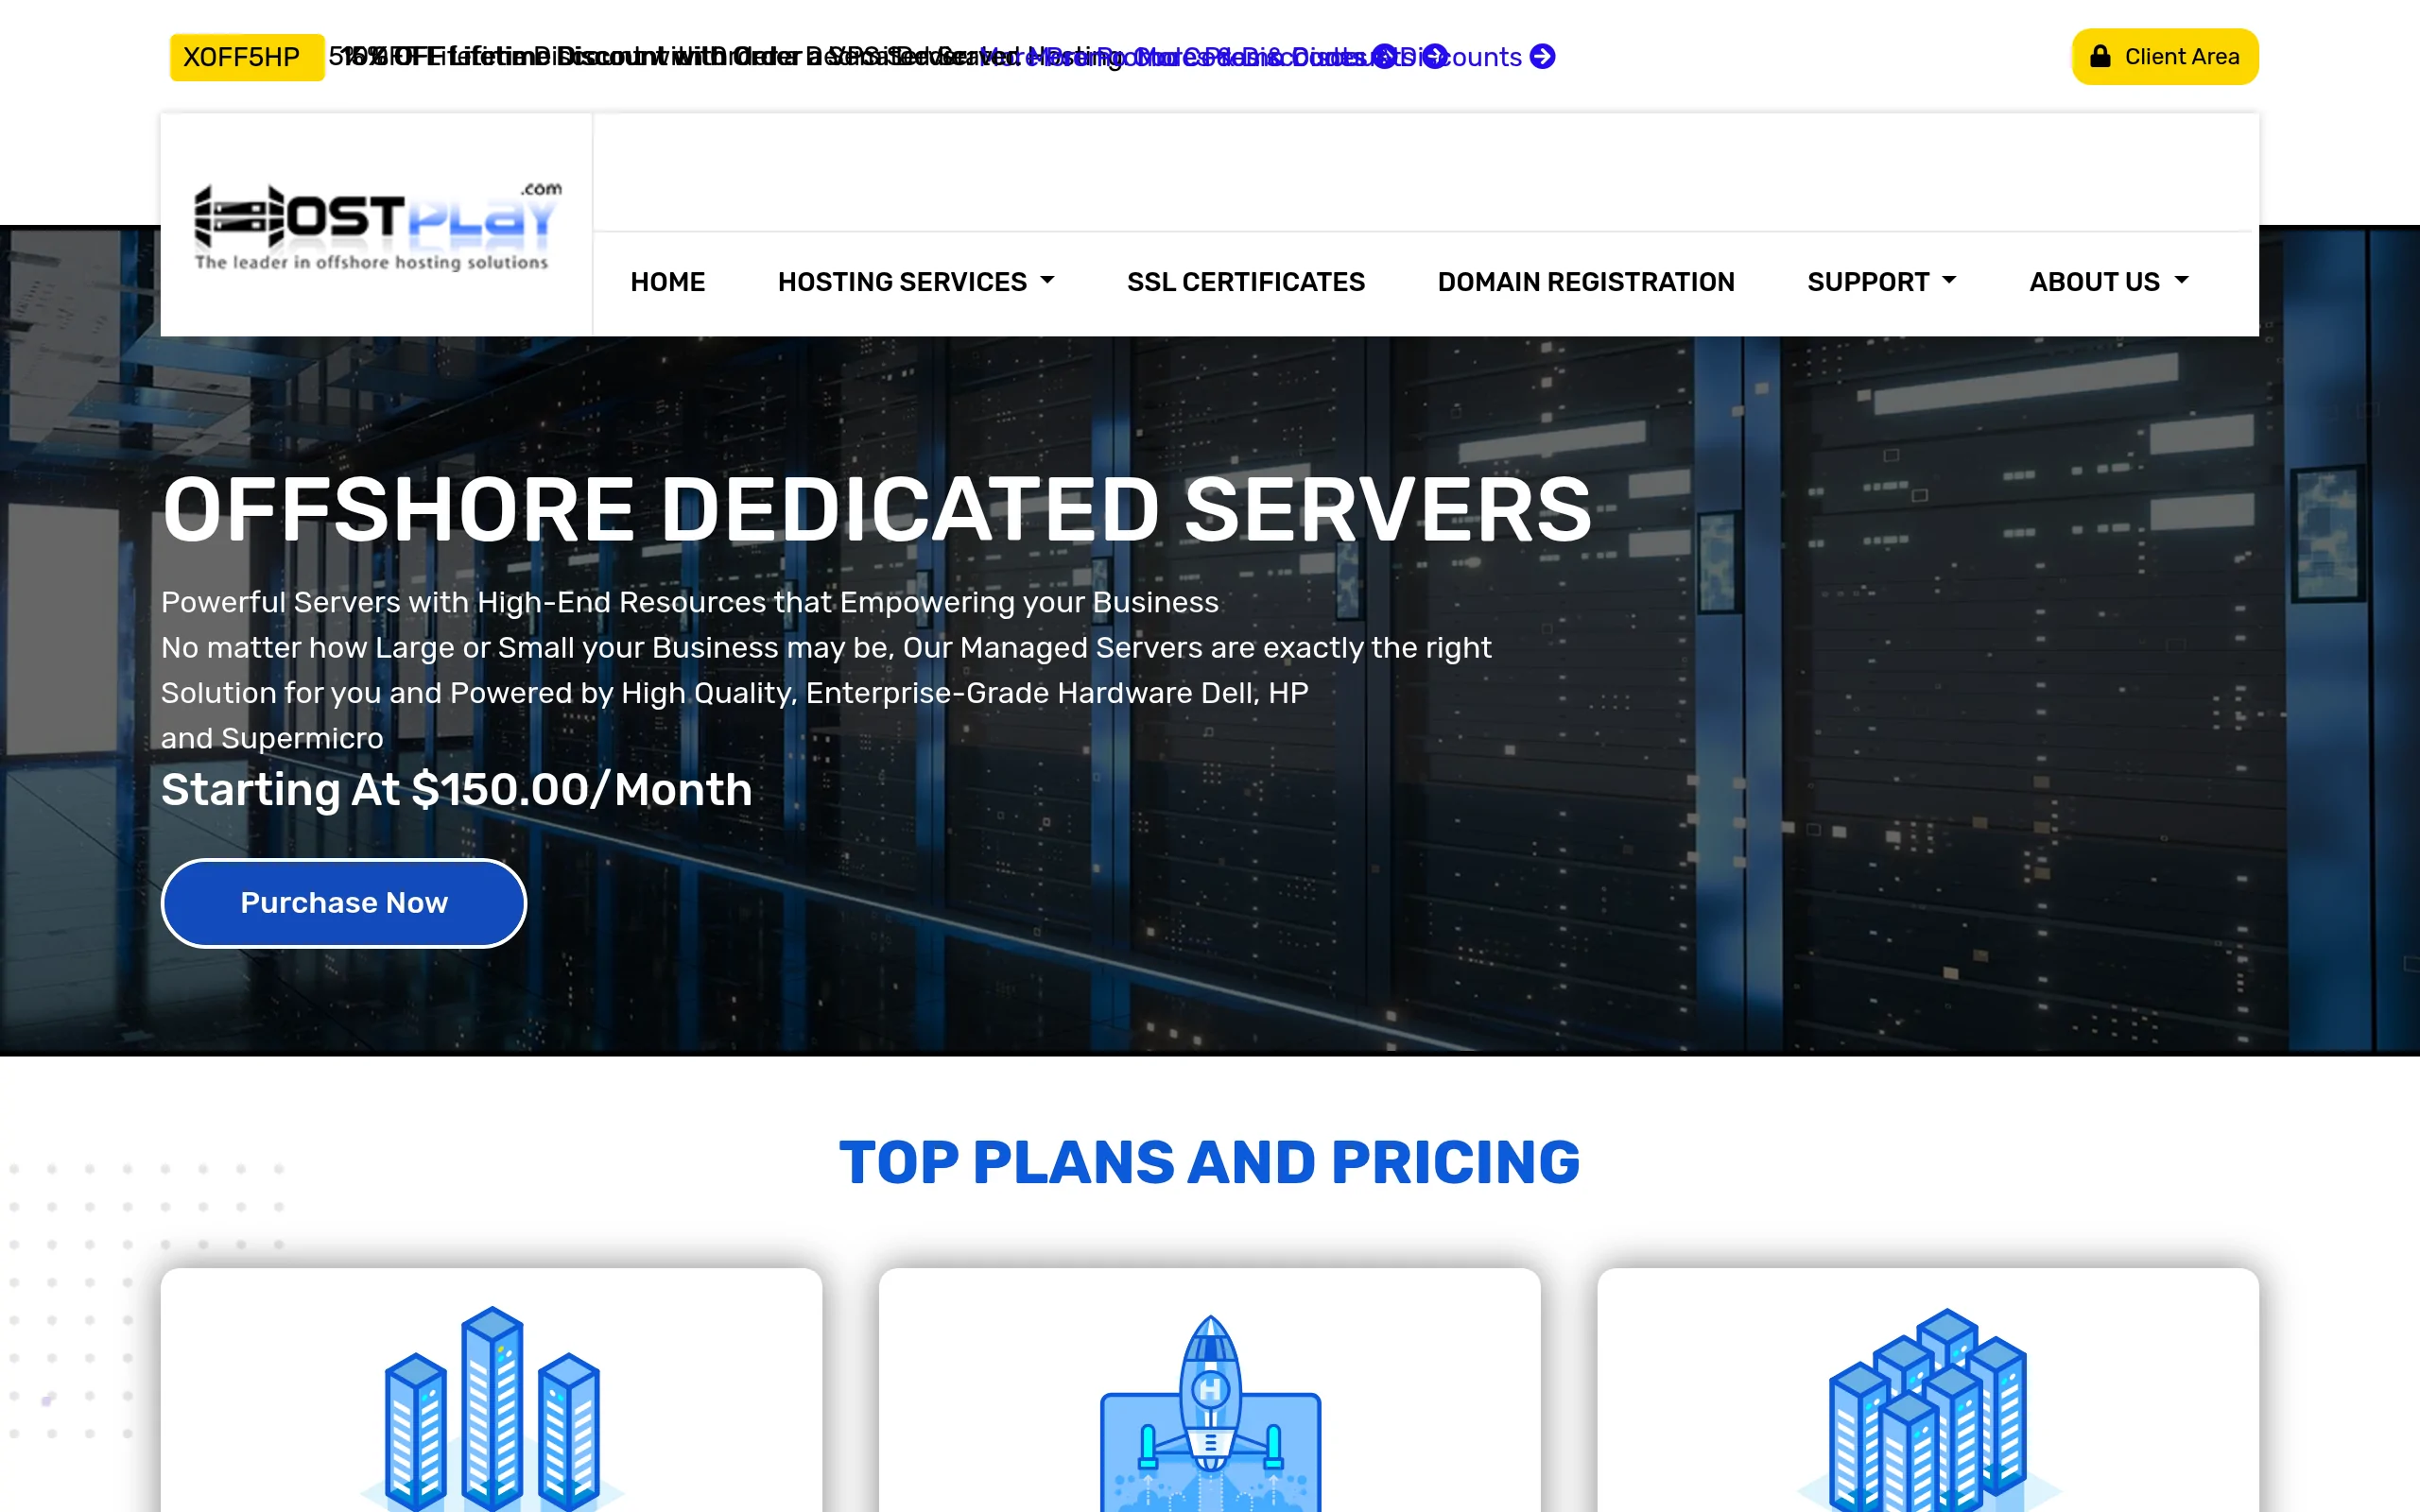
Task: Go to HOME menu item
Action: pyautogui.click(x=667, y=282)
